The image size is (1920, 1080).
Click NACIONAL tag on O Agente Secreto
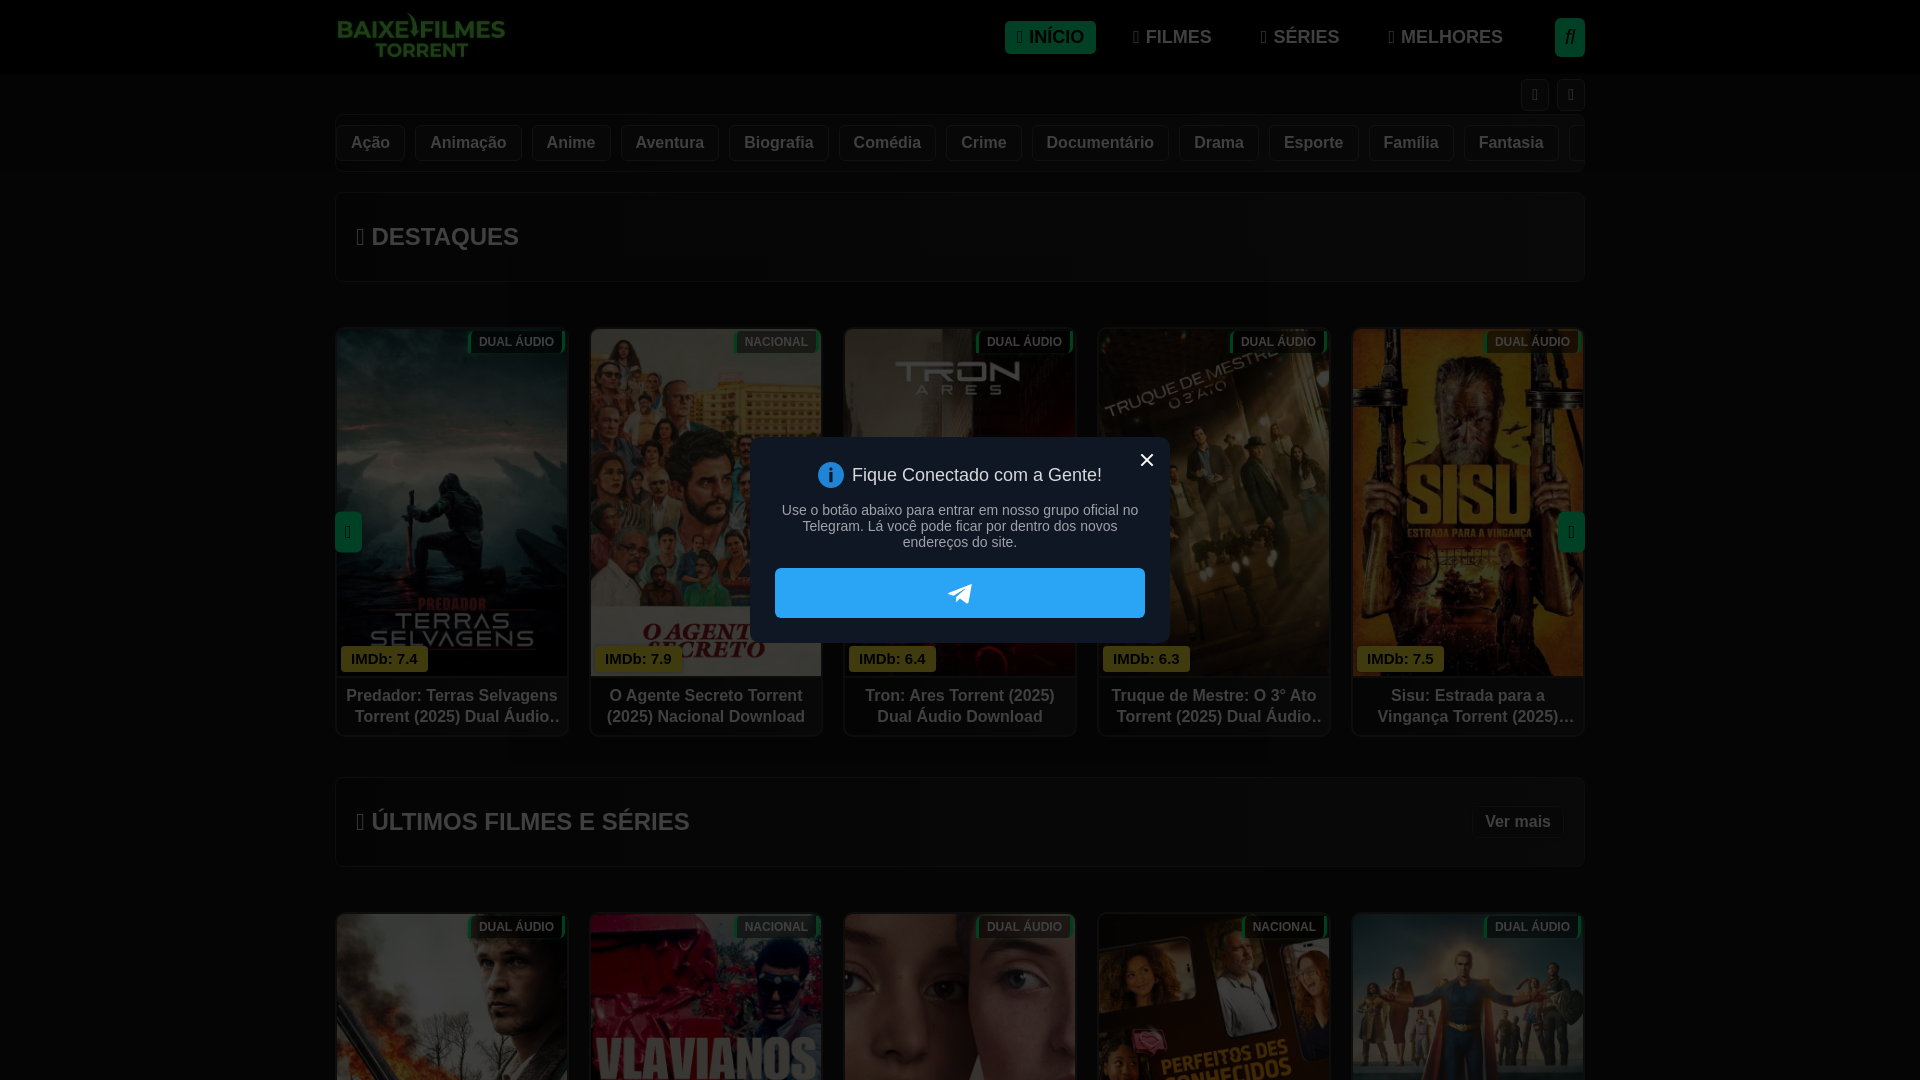(x=776, y=342)
